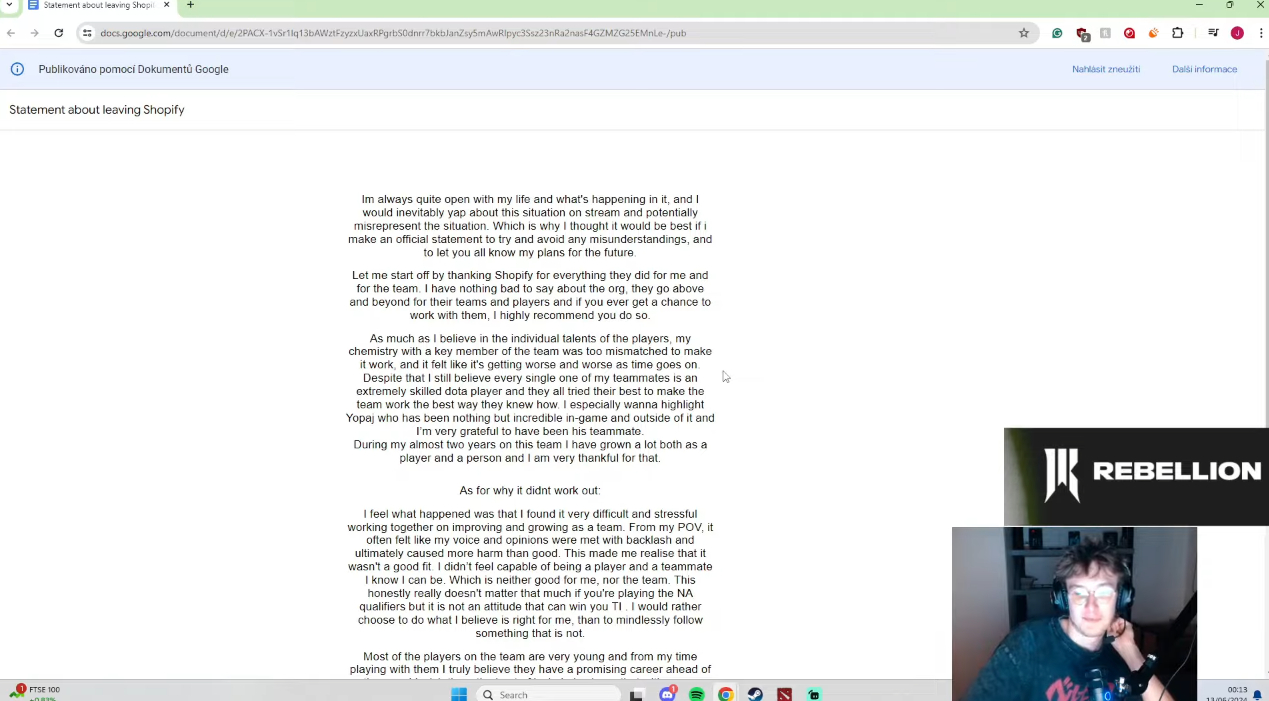Click the browser forward arrow
The width and height of the screenshot is (1269, 701).
point(35,33)
